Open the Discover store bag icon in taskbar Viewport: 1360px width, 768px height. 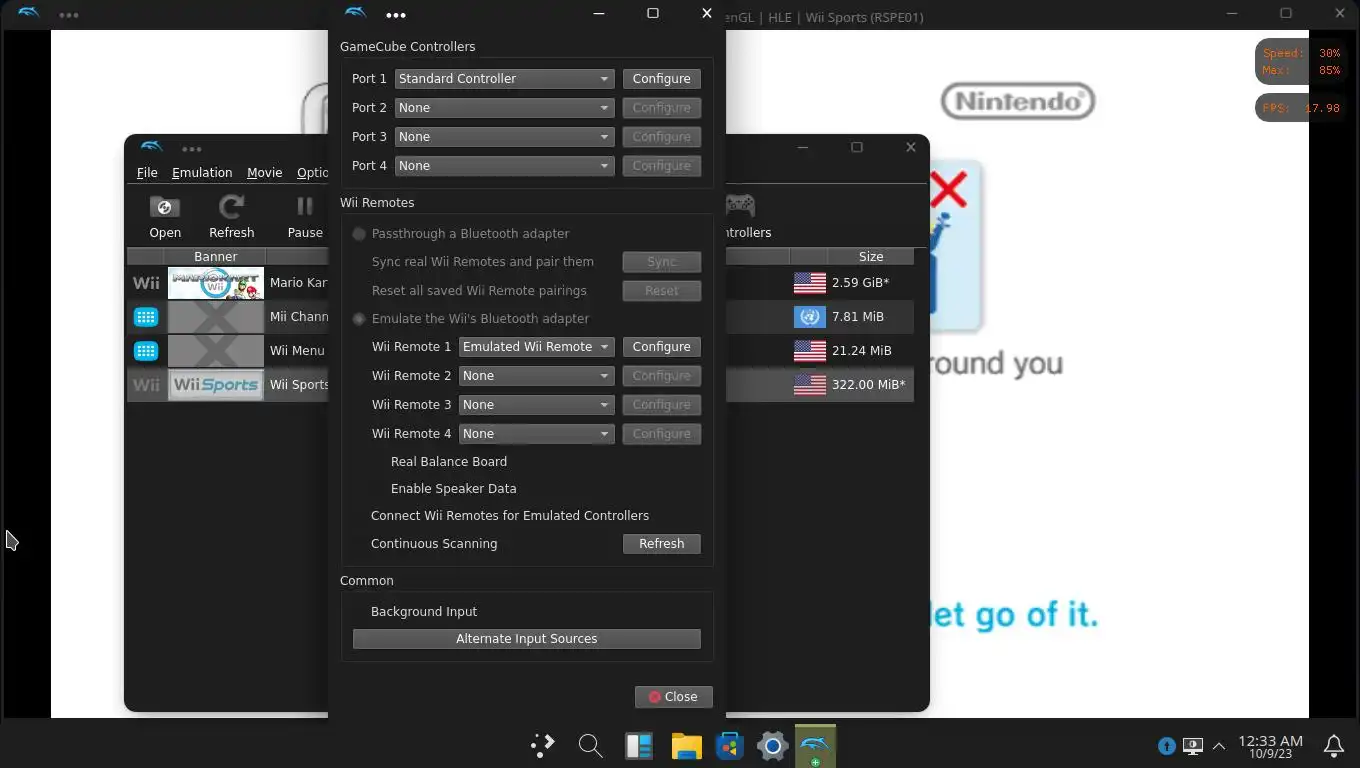coord(730,746)
